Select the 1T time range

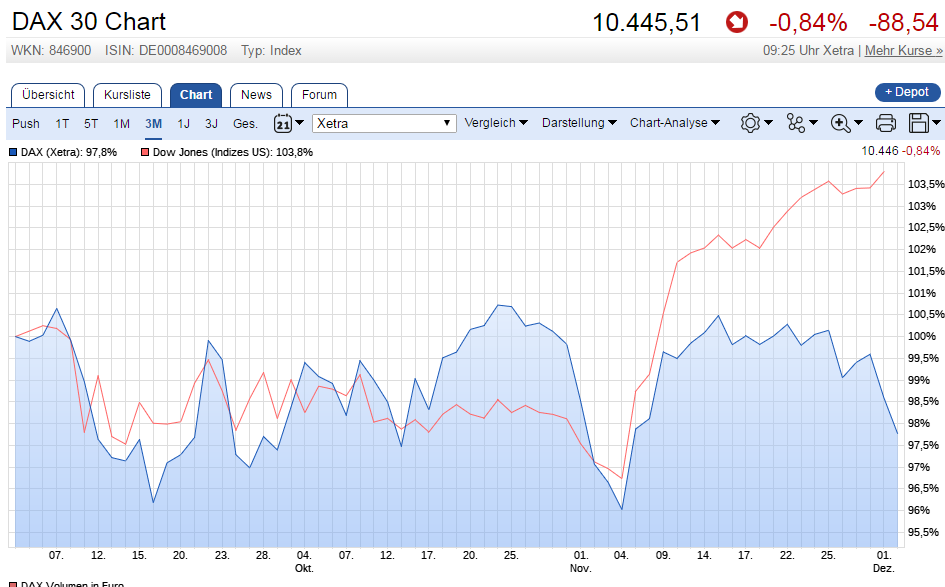pyautogui.click(x=62, y=123)
